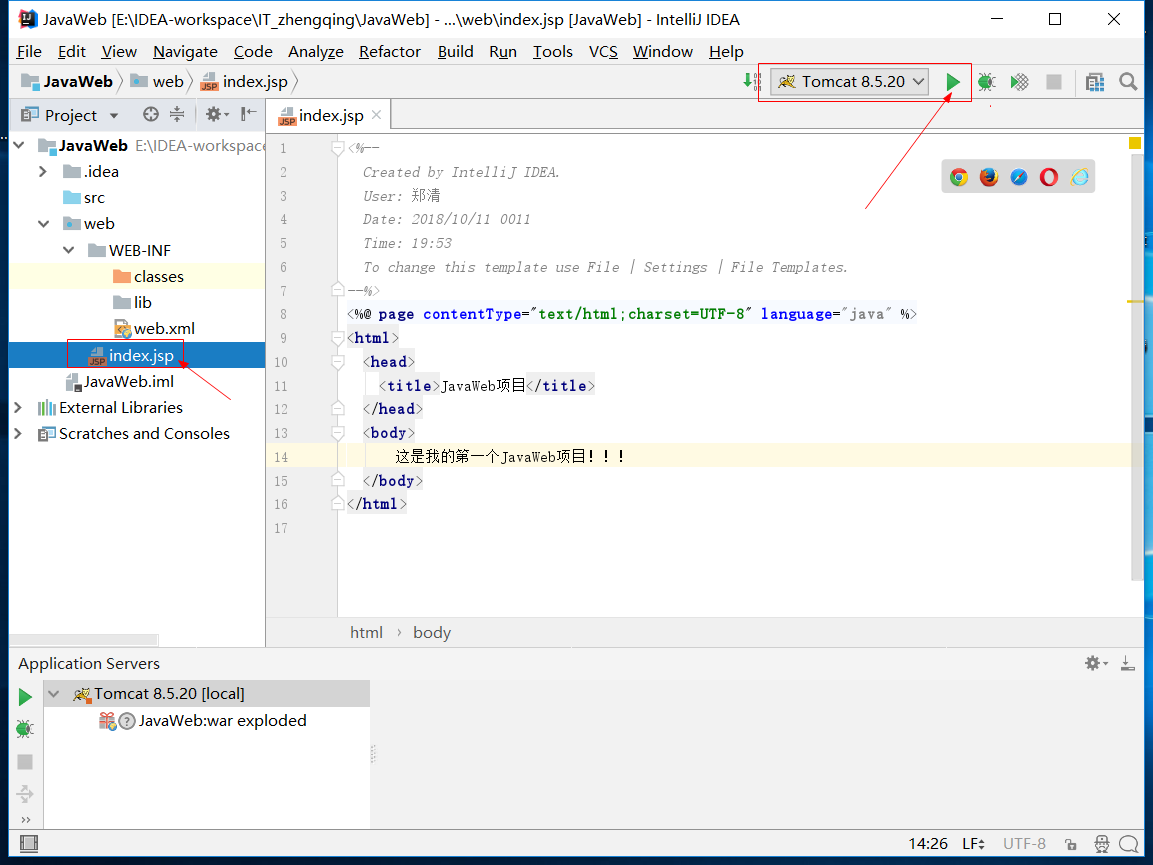Open the VCS menu
Screen dimensions: 1153x865
pos(603,51)
